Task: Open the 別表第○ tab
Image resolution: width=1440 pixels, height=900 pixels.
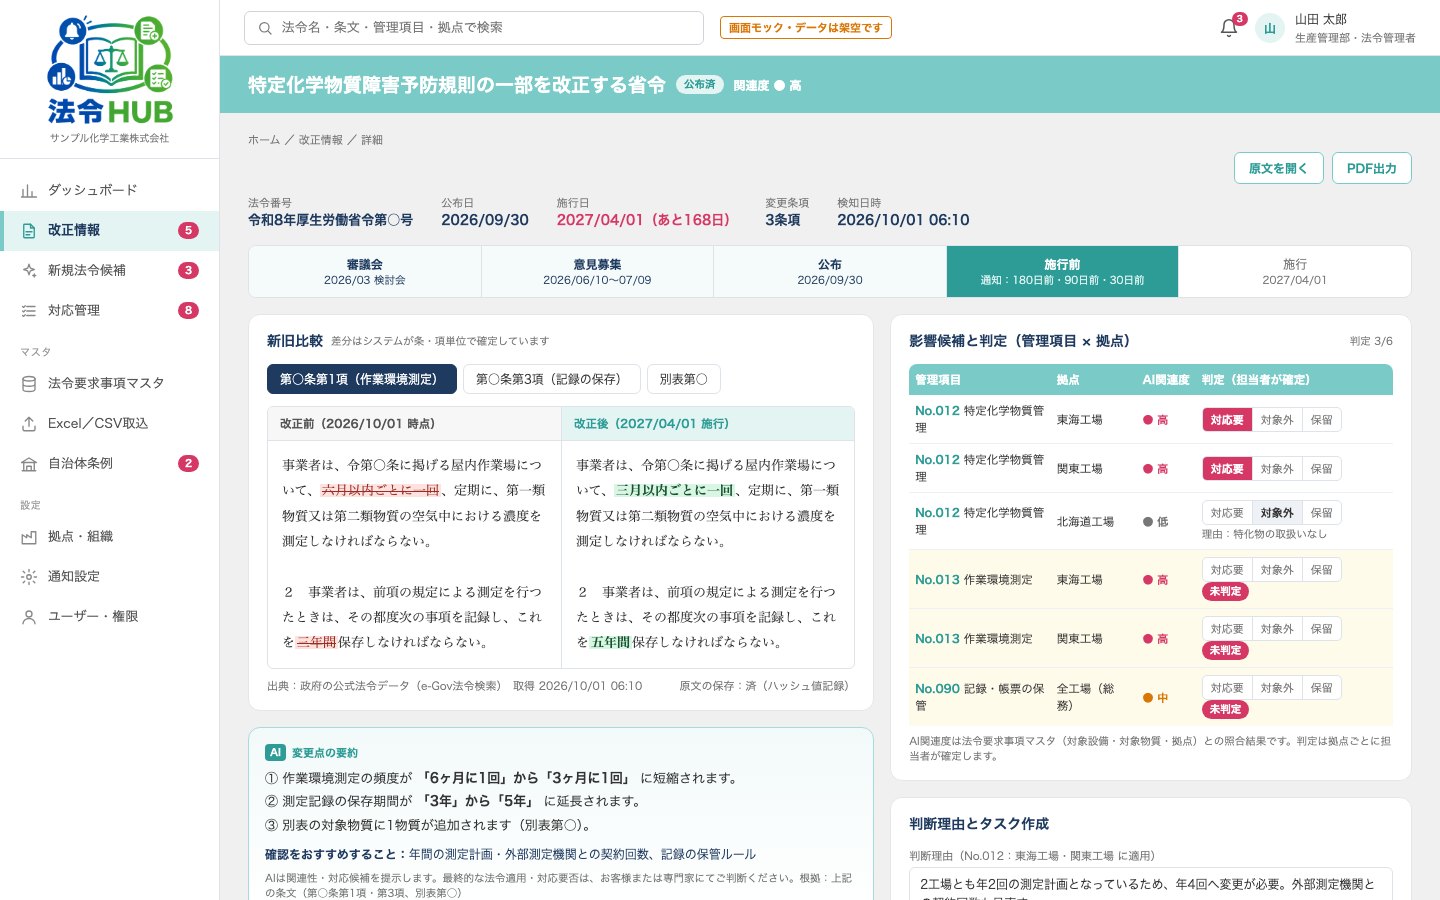Action: 684,379
